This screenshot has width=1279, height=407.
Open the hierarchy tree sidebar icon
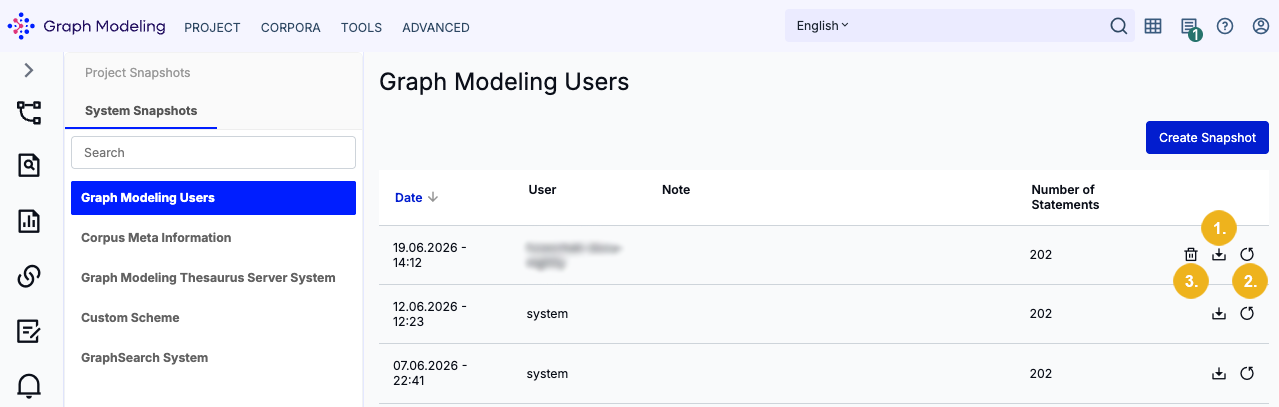(29, 112)
